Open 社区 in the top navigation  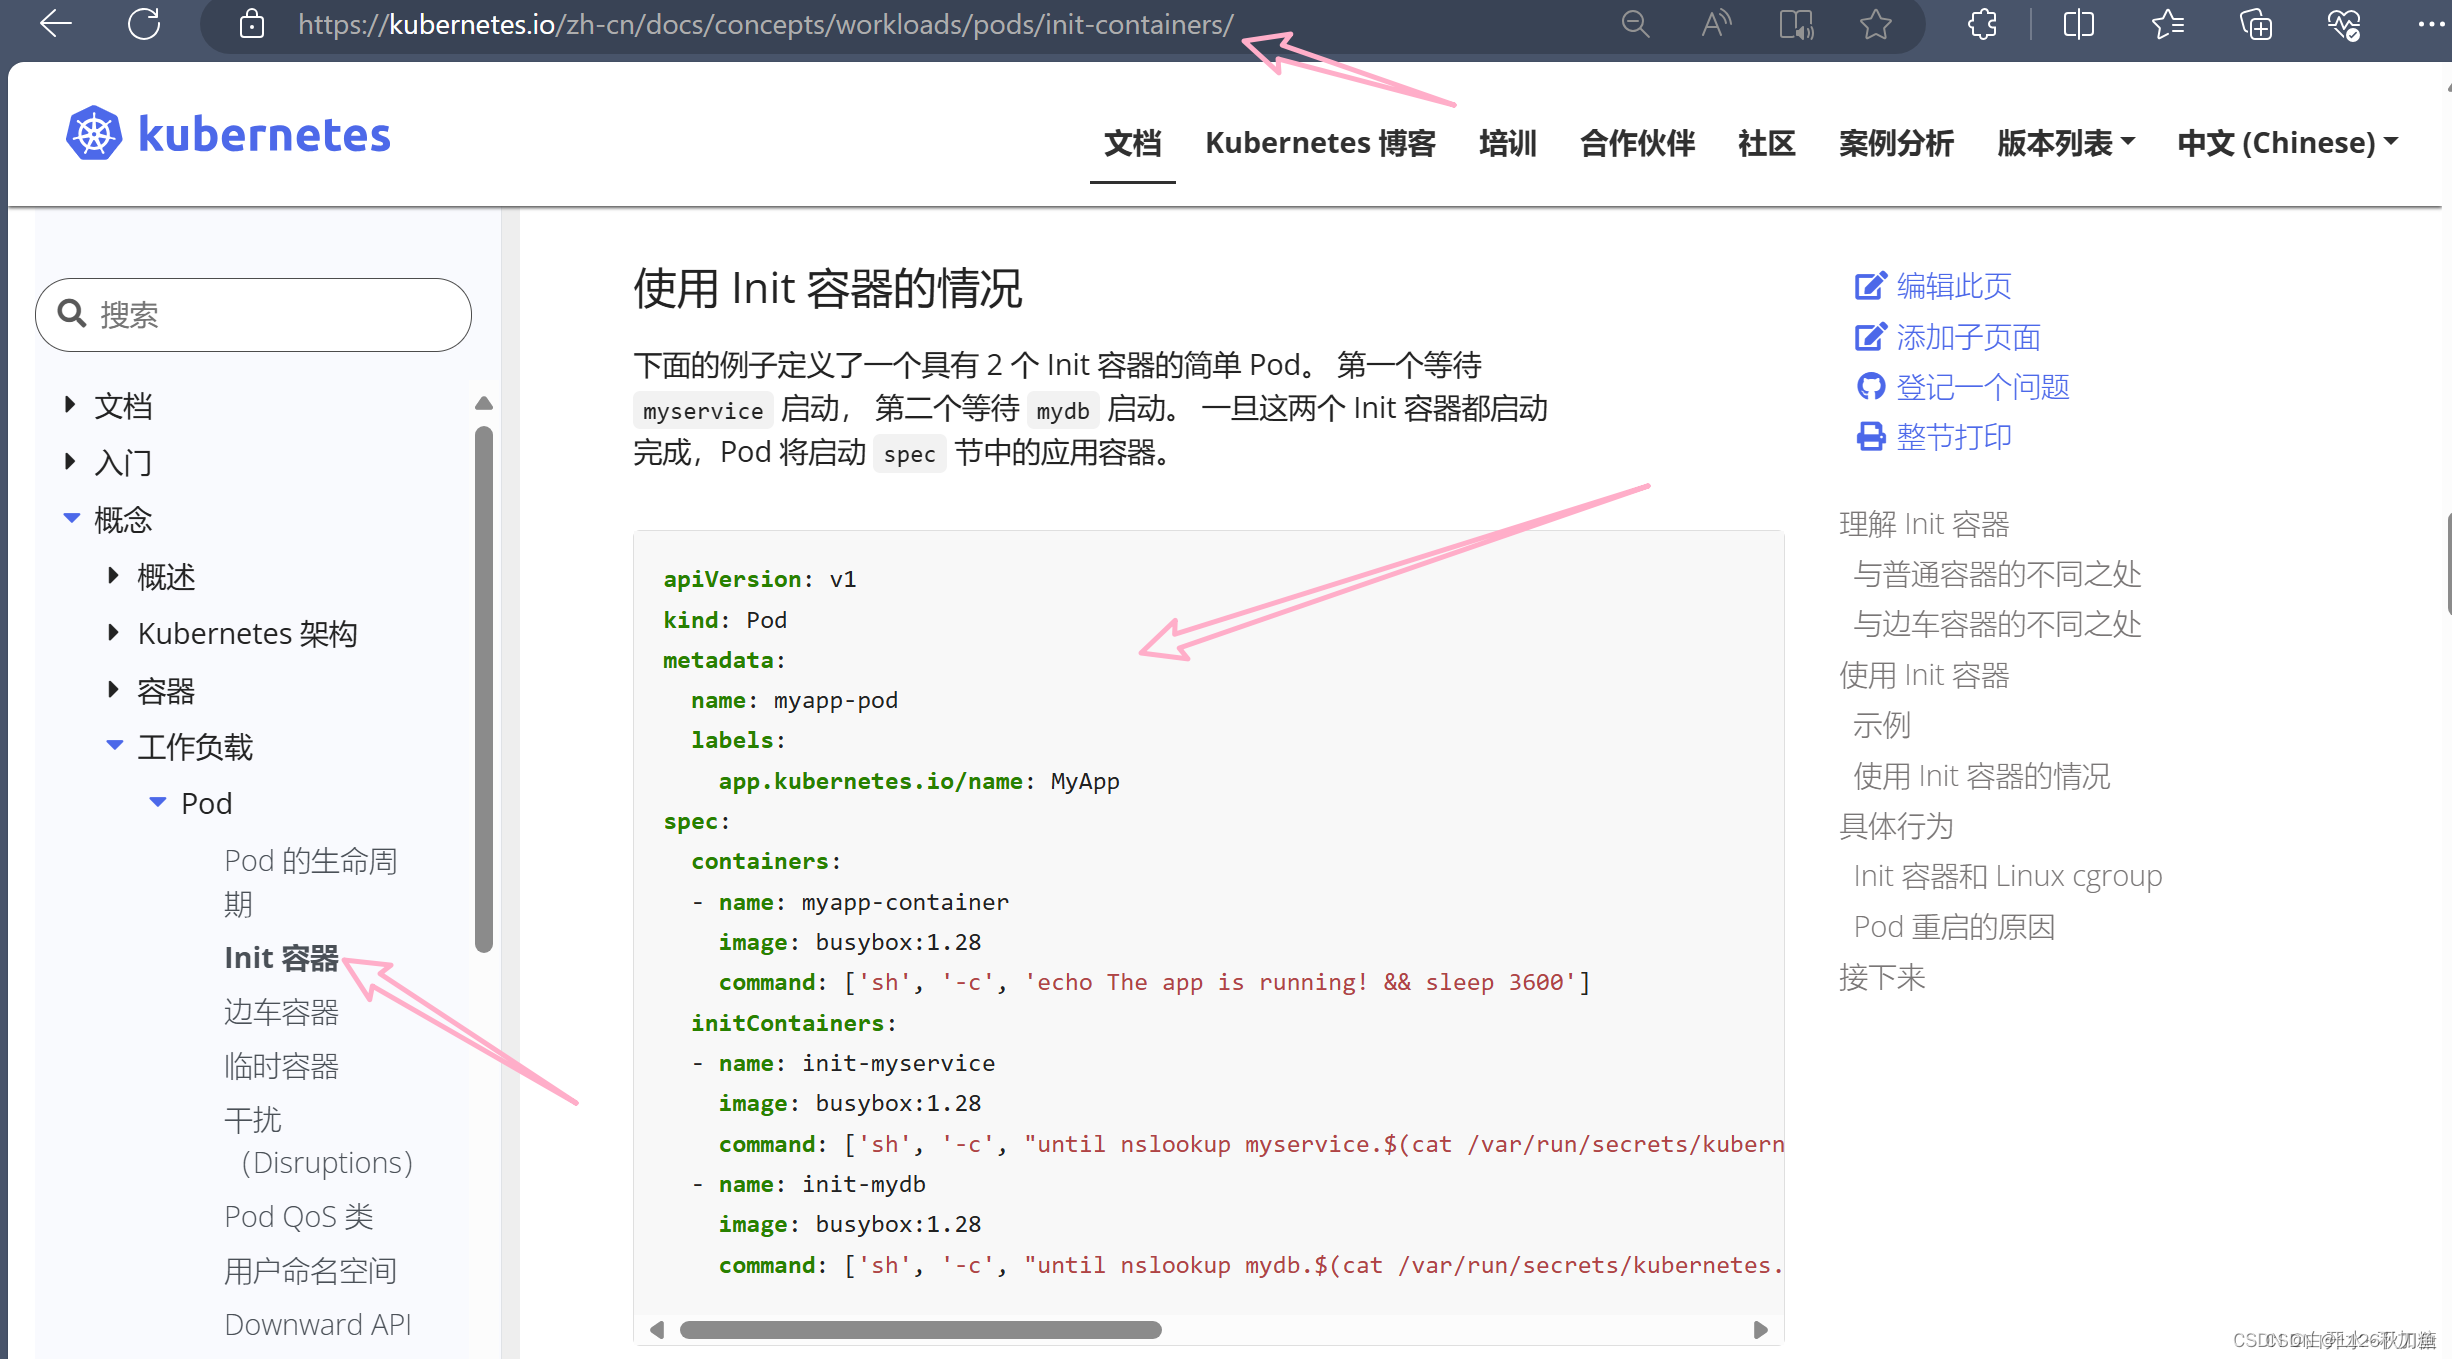pyautogui.click(x=1766, y=143)
